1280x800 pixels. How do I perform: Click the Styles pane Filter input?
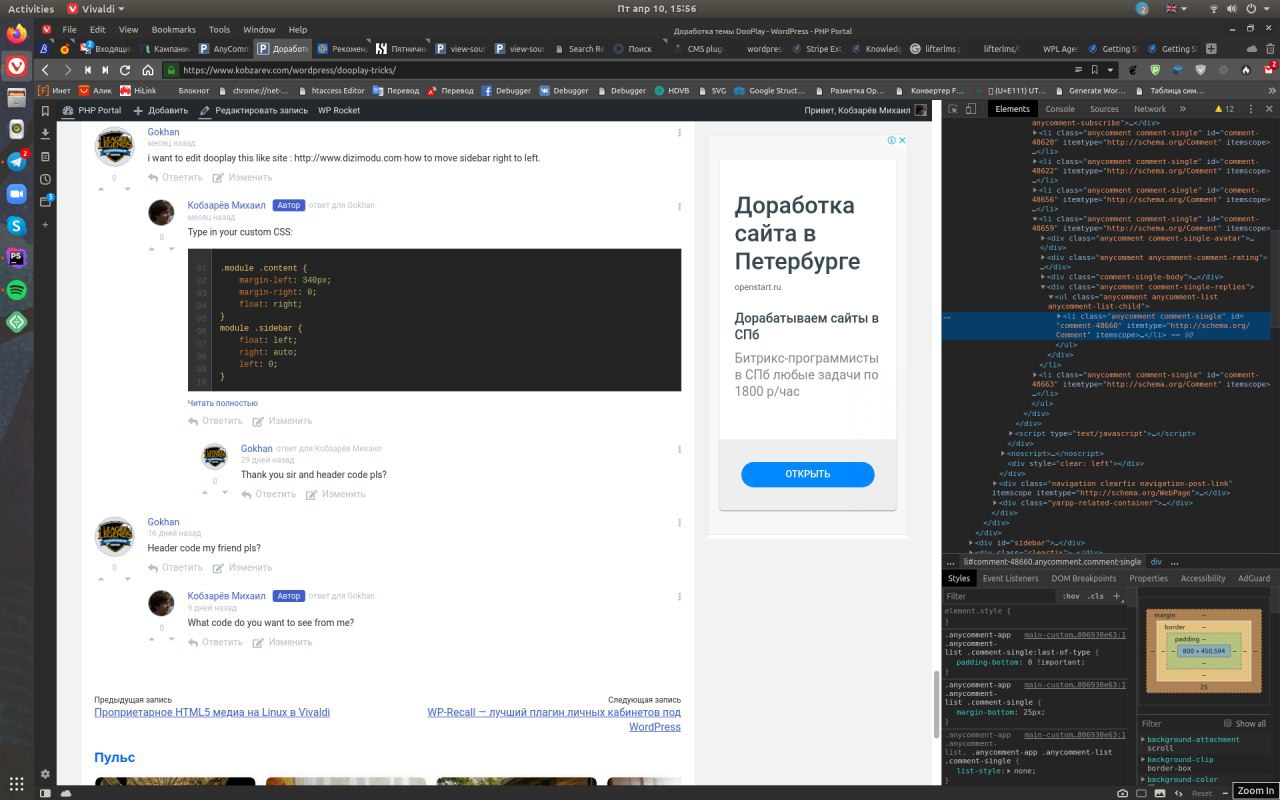999,596
